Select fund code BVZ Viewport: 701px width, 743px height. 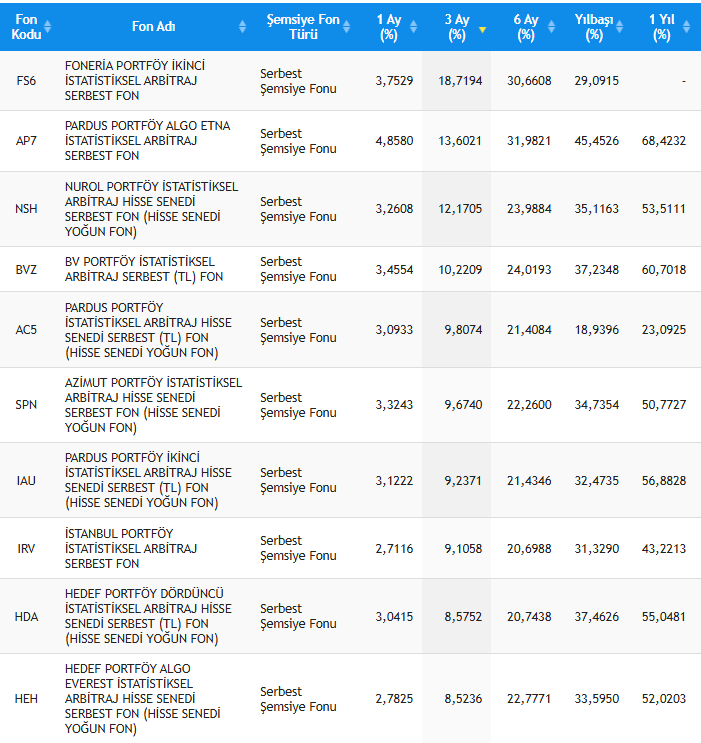tap(26, 270)
